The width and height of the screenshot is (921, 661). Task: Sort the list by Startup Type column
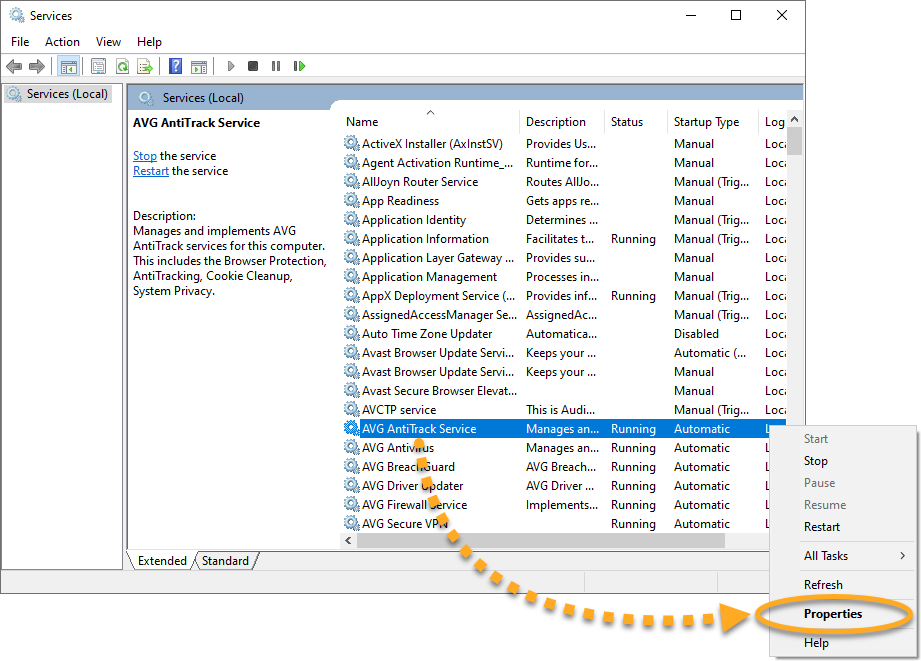(706, 122)
